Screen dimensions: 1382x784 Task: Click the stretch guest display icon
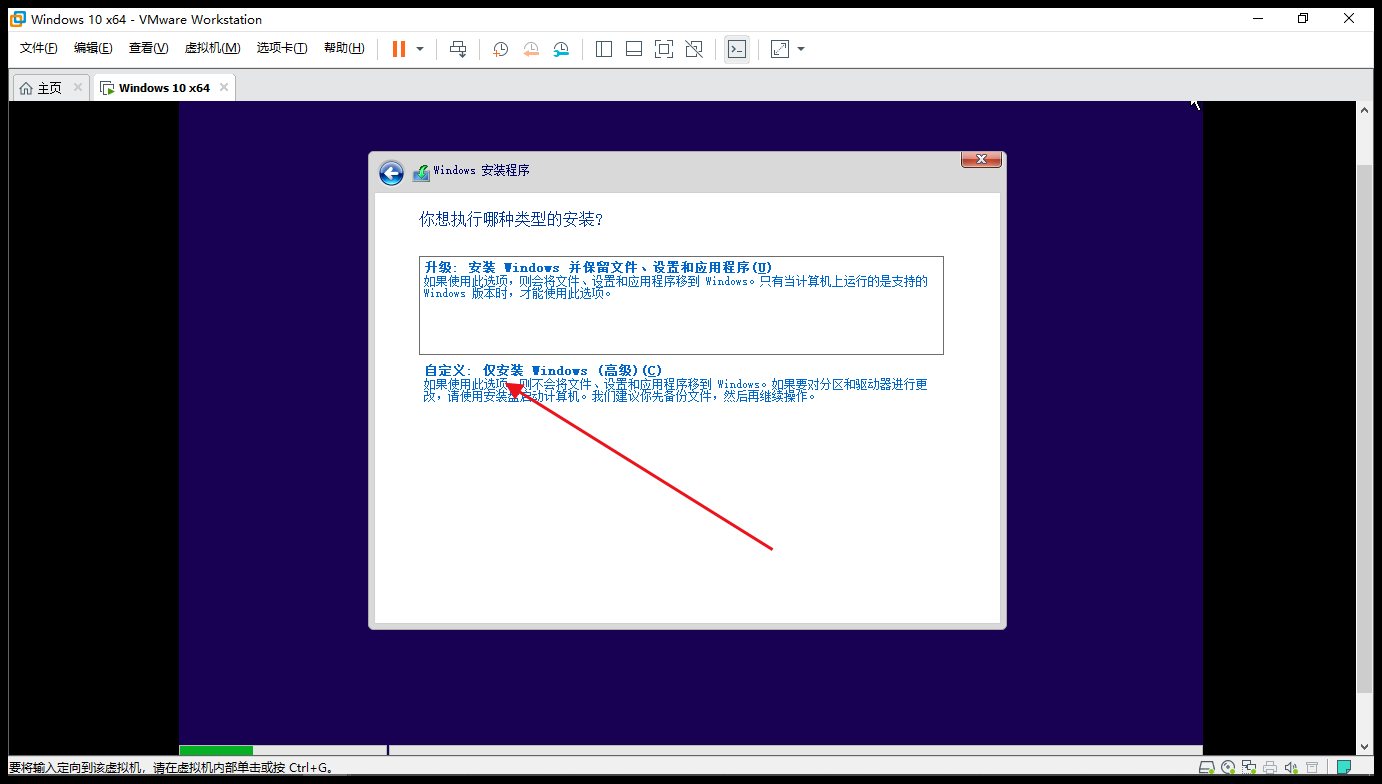pos(780,49)
